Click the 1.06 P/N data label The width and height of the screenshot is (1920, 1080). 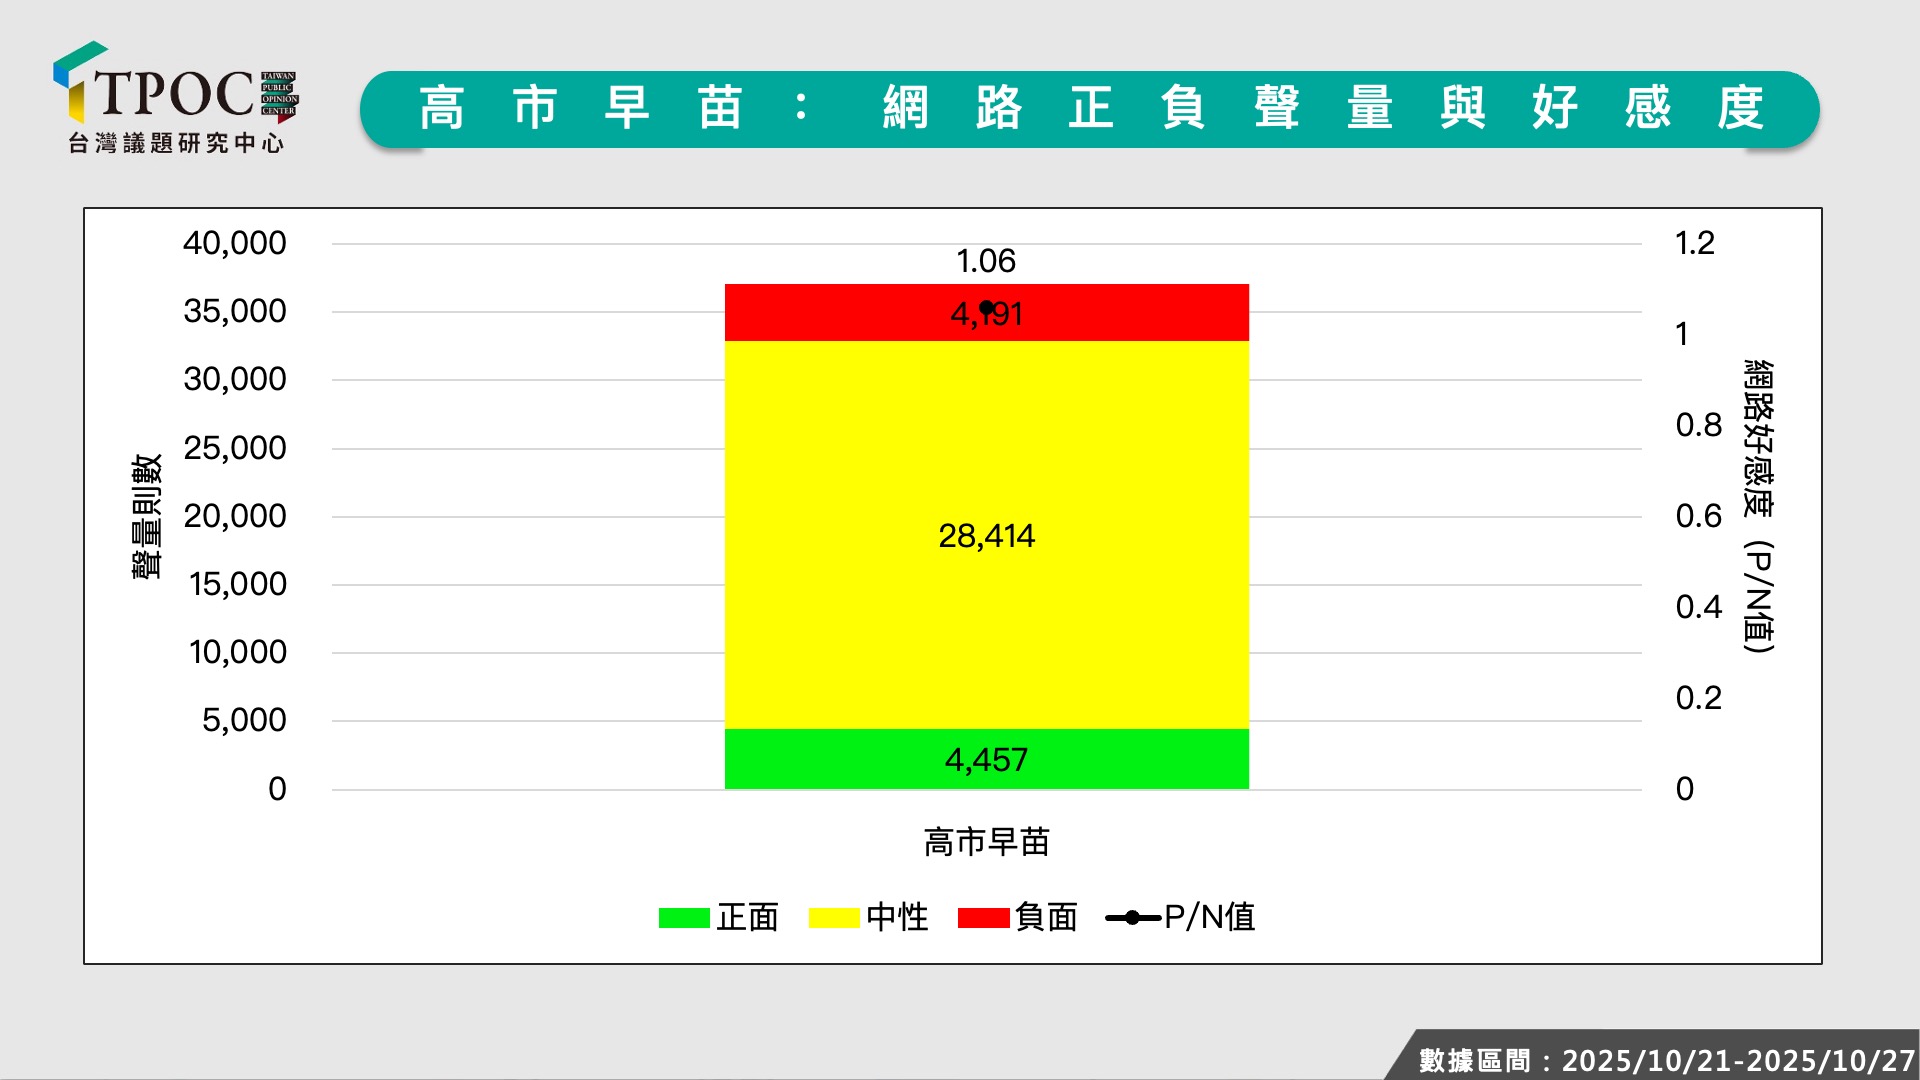click(x=986, y=261)
